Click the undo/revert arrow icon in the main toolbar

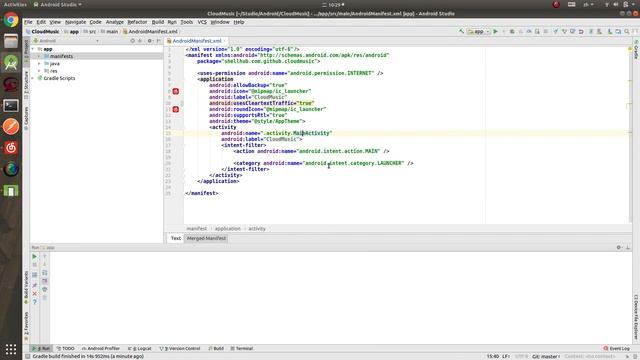coord(581,31)
